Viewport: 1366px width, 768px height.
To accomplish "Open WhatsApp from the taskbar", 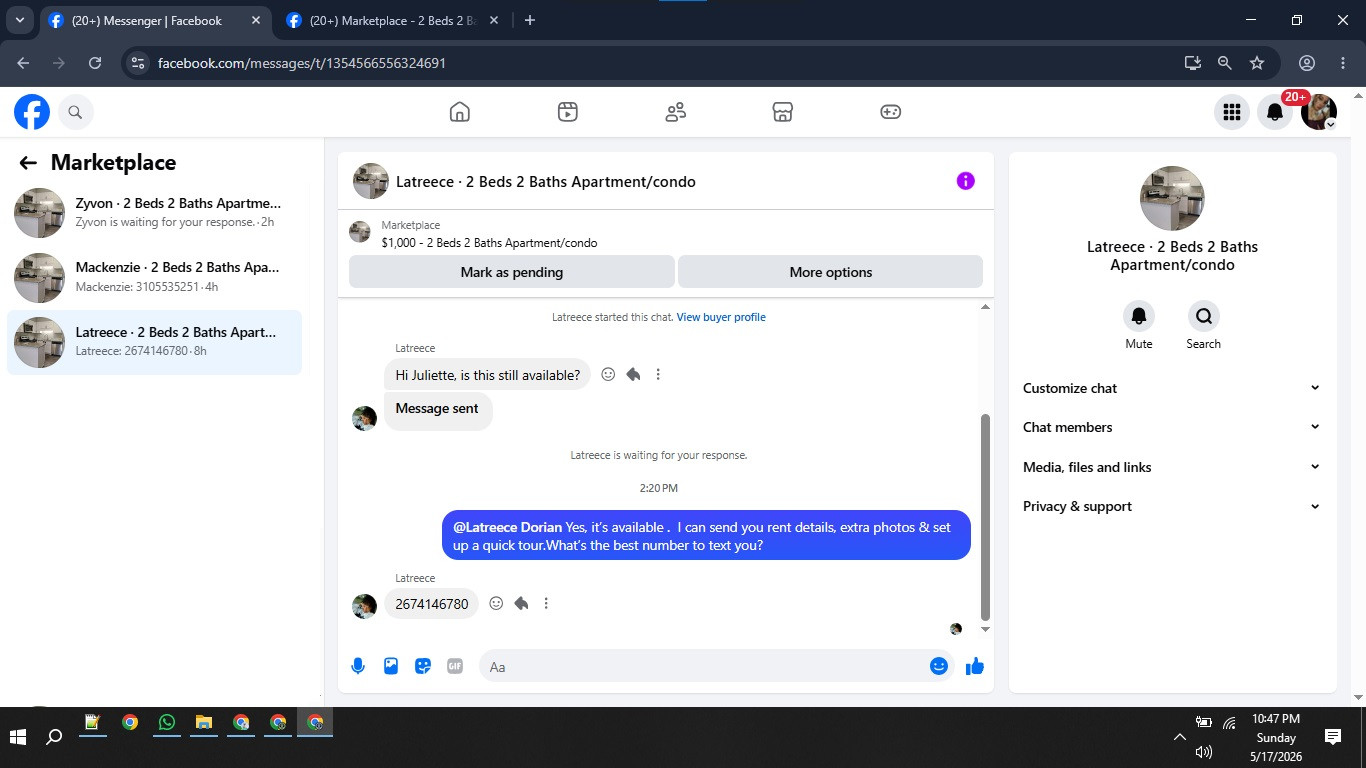I will click(x=166, y=723).
